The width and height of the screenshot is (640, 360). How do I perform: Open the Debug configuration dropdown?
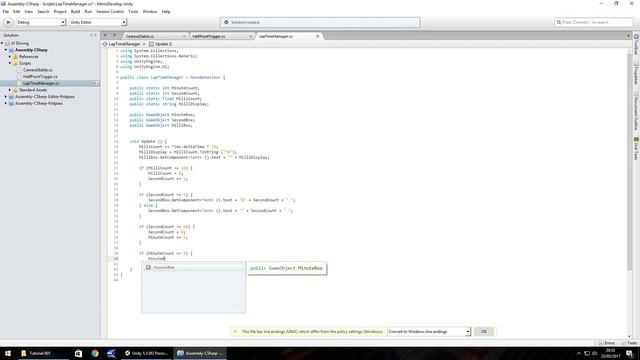click(x=40, y=22)
